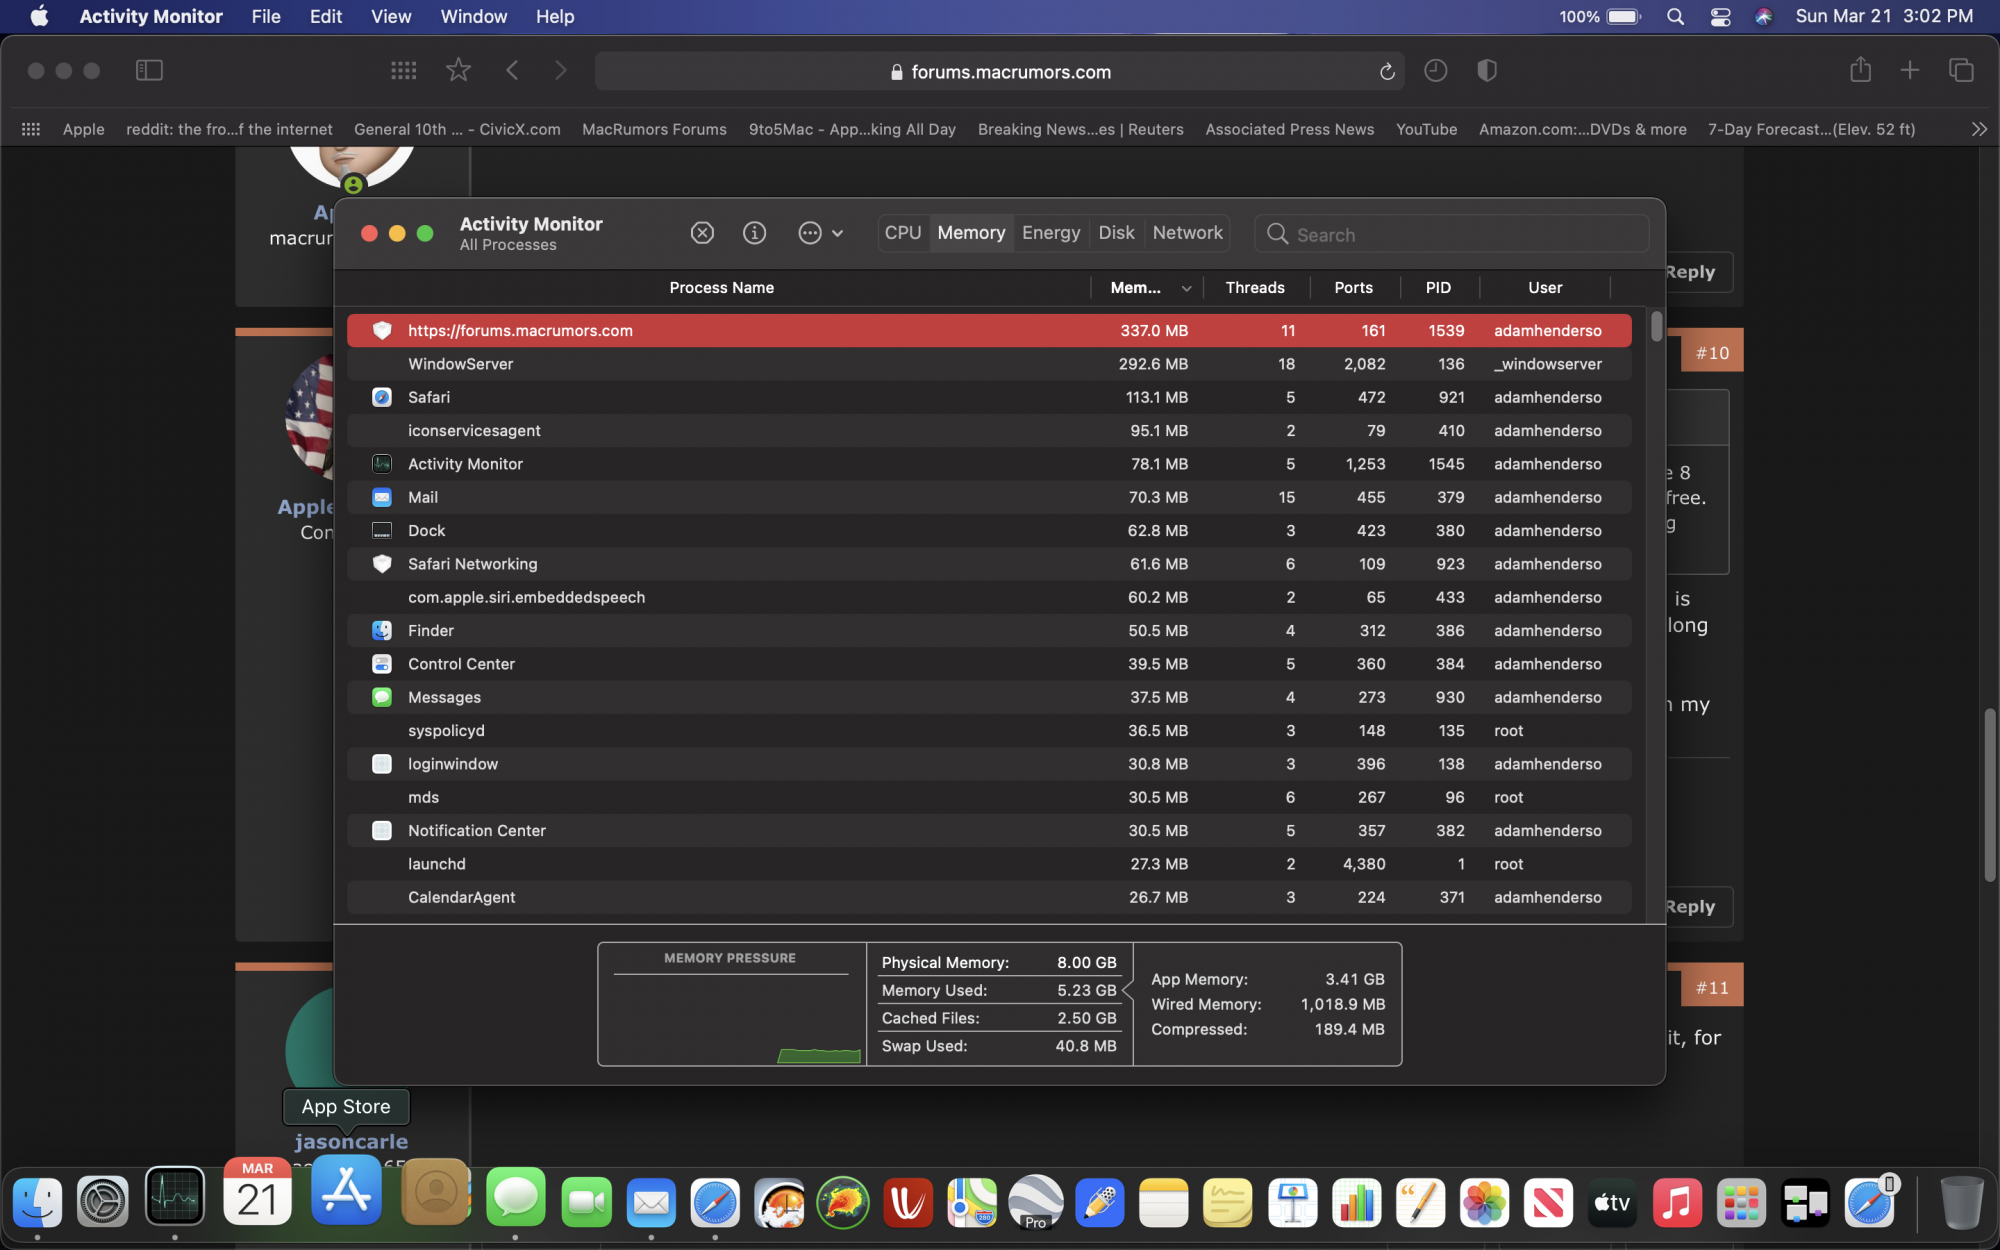Image resolution: width=2000 pixels, height=1250 pixels.
Task: Click the Activity Monitor search field
Action: [x=1451, y=234]
